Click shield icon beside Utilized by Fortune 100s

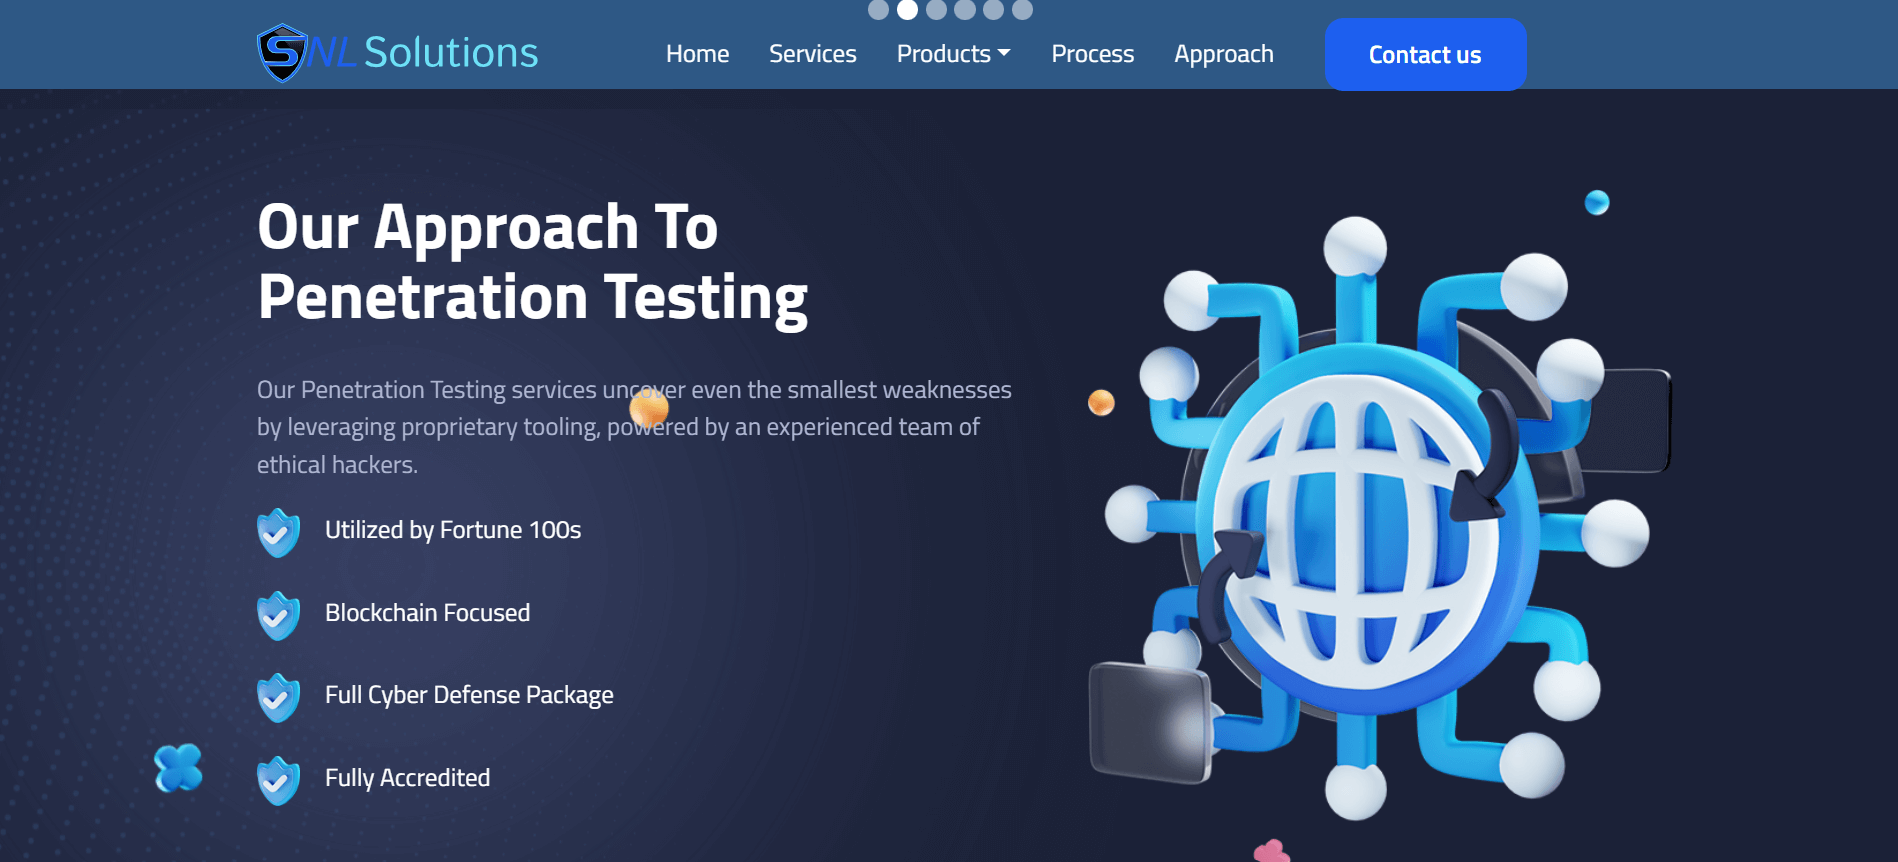278,532
